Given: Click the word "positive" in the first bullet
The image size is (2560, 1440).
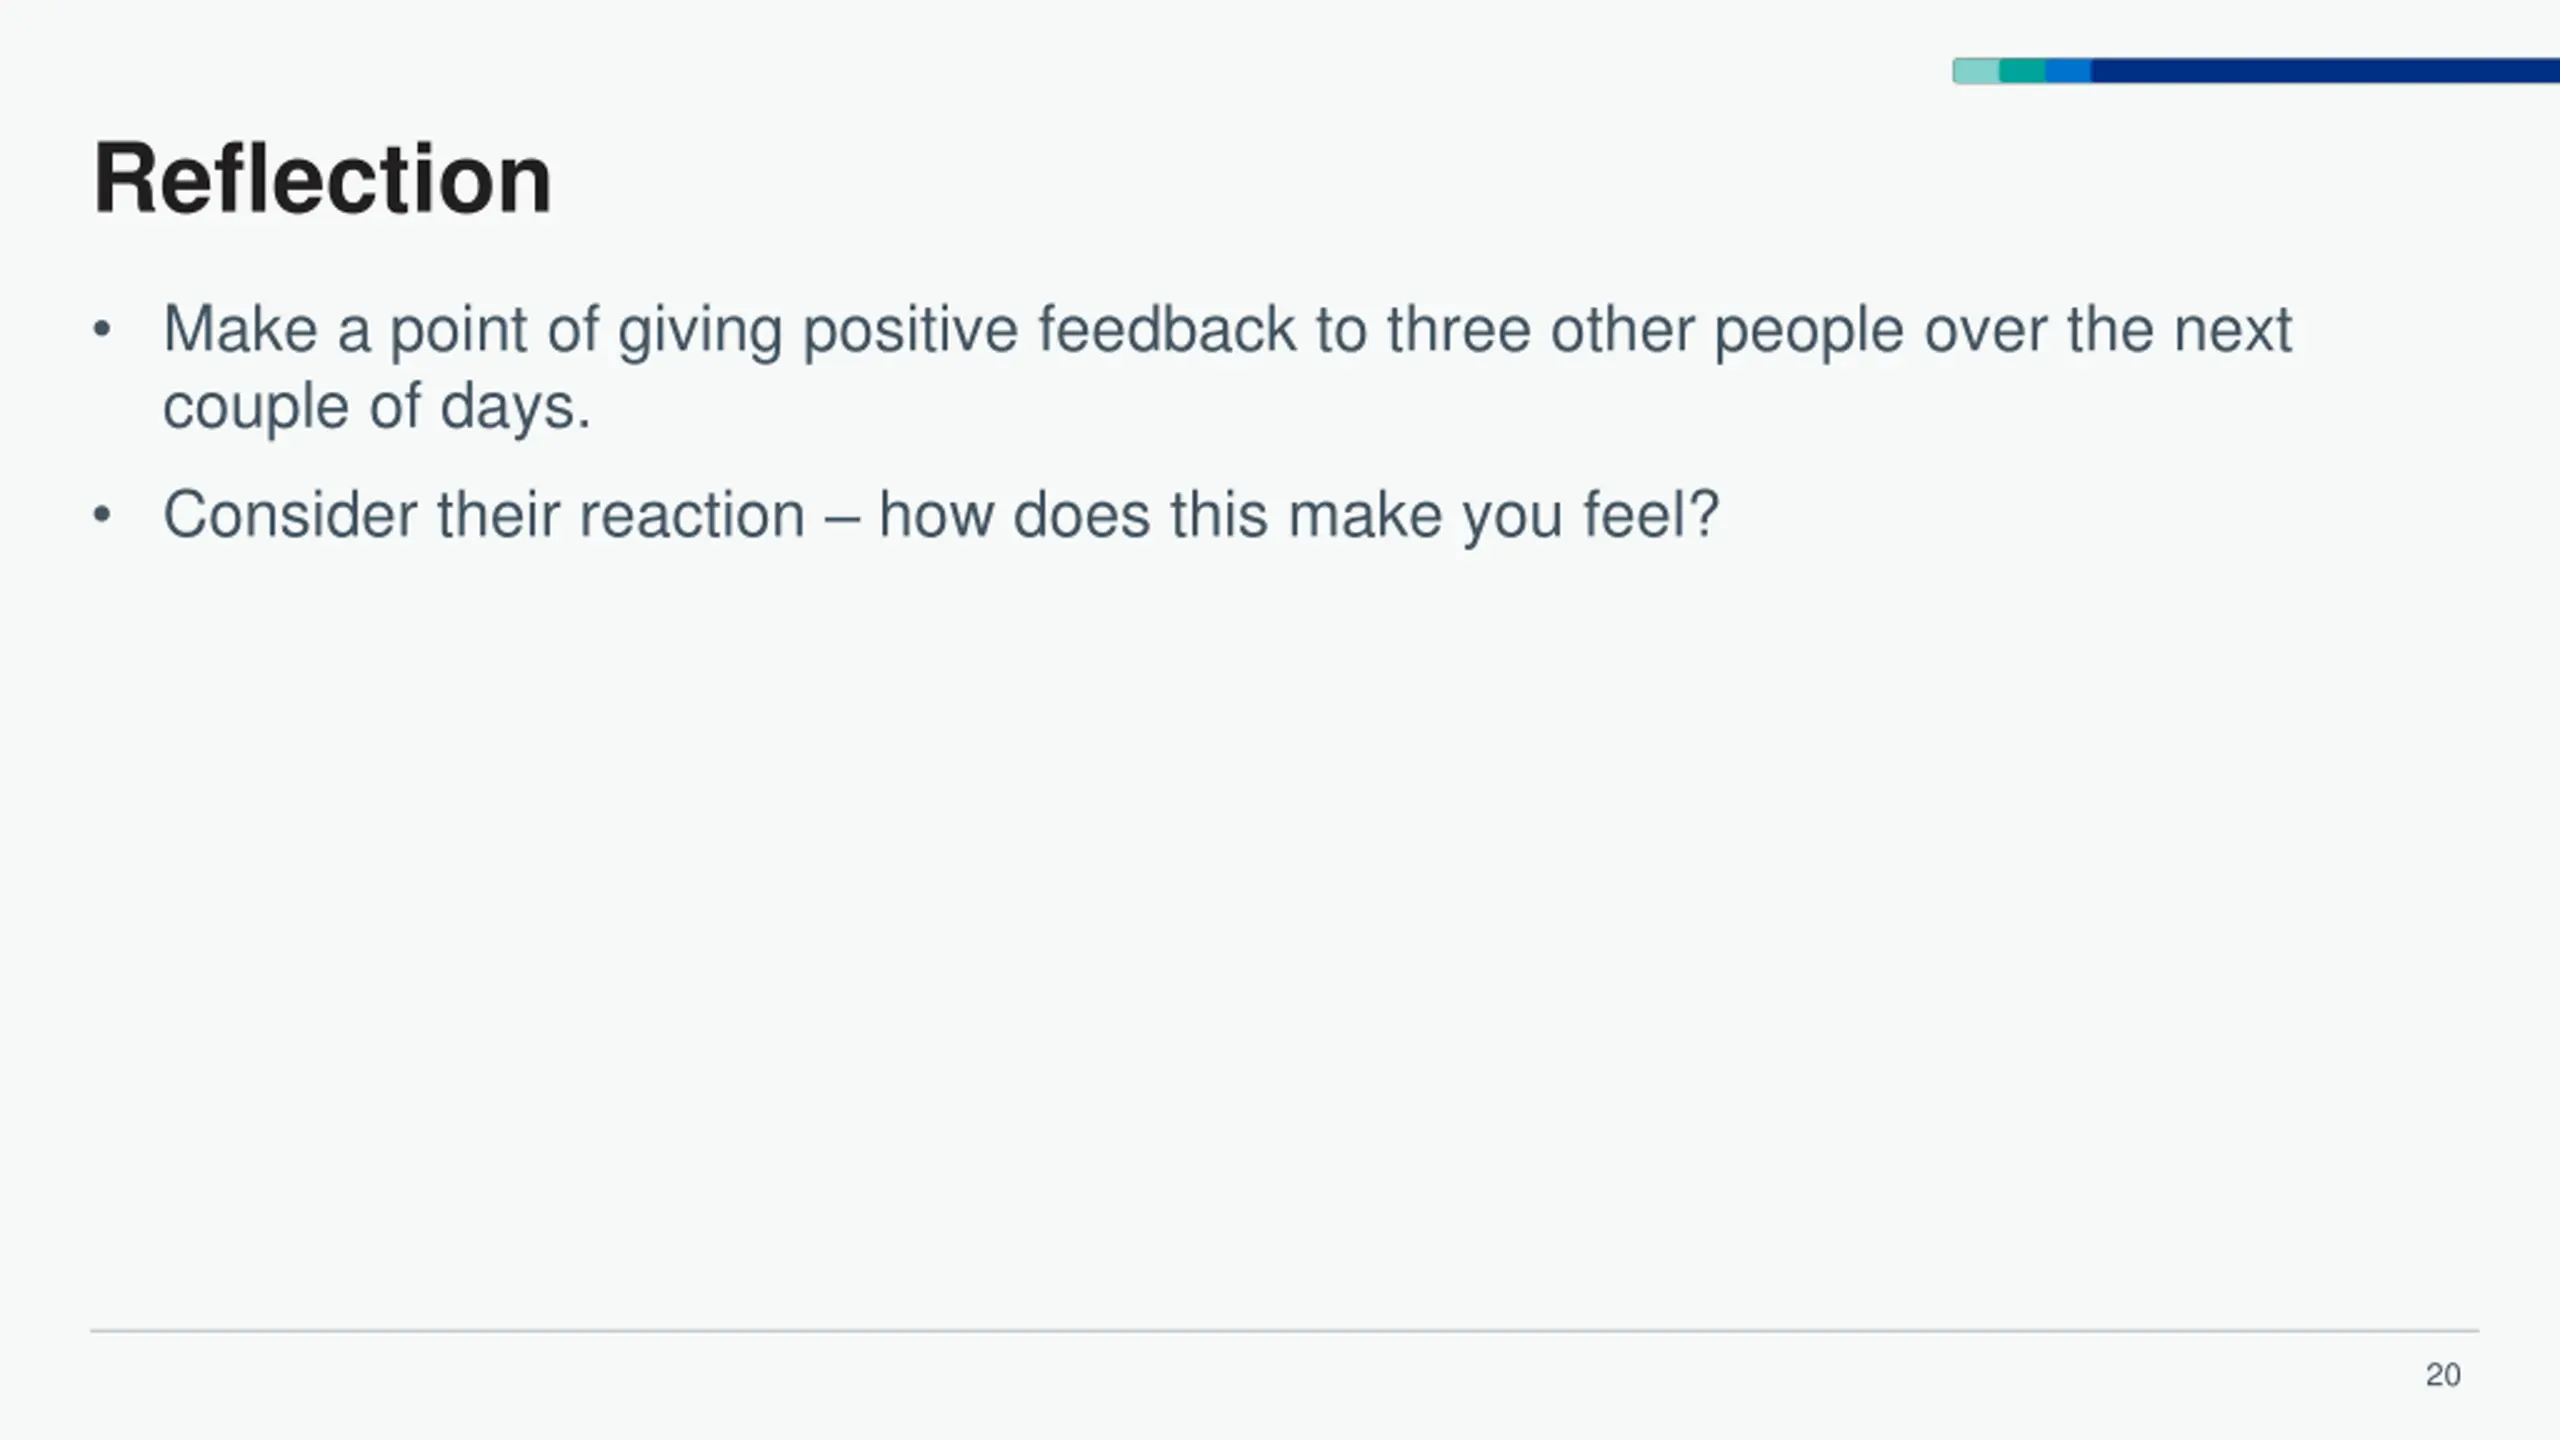Looking at the screenshot, I should click(910, 329).
